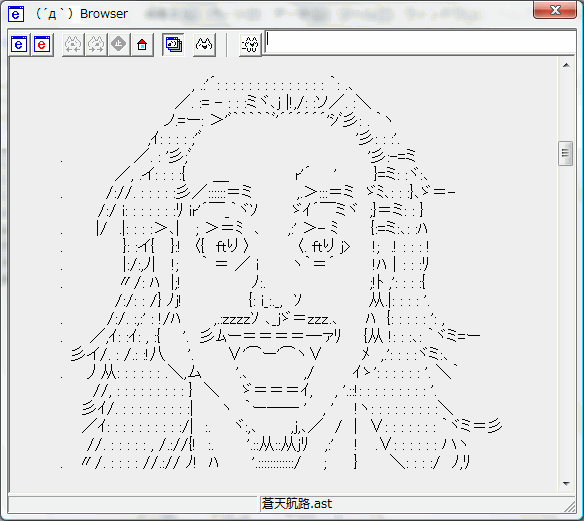Screen dimensions: 584x521
Task: Click the grayed-out stop icon
Action: [119, 45]
